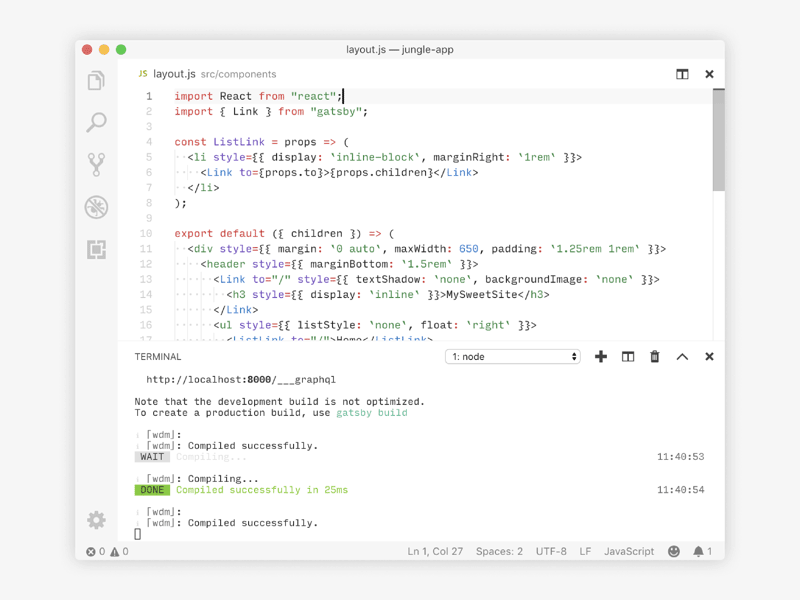This screenshot has width=800, height=600.
Task: Split the terminal using the split icon
Action: (628, 356)
